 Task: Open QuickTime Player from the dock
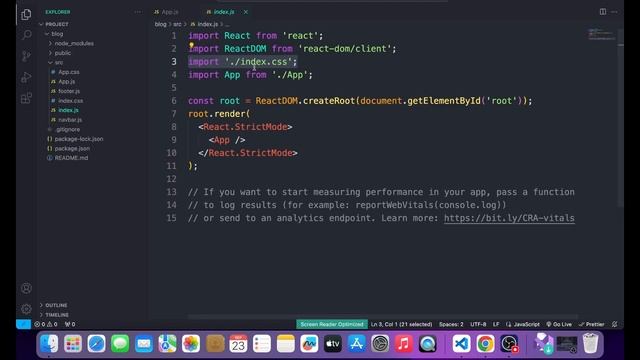(427, 344)
